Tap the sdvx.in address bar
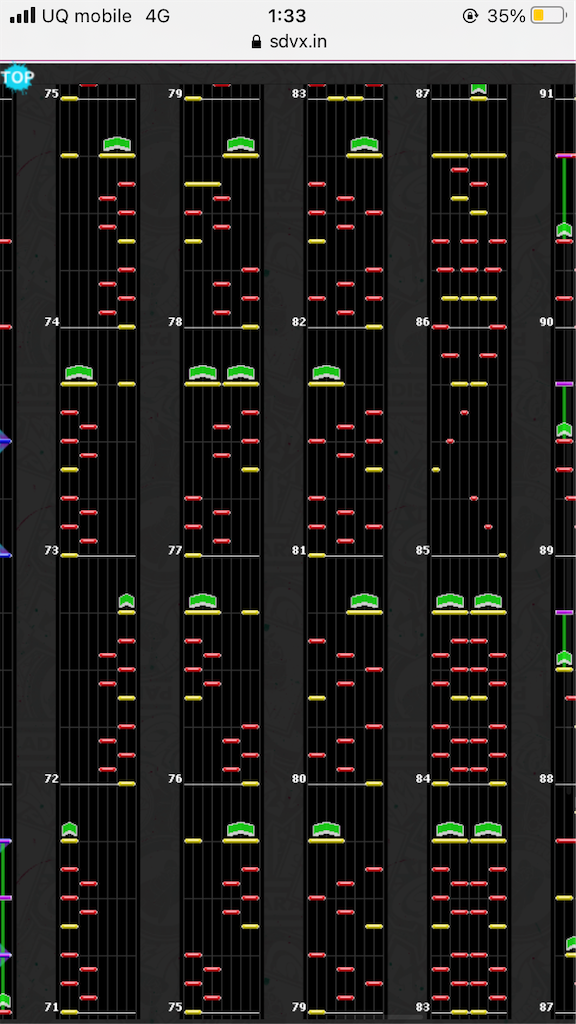Viewport: 576px width, 1024px height. [288, 42]
